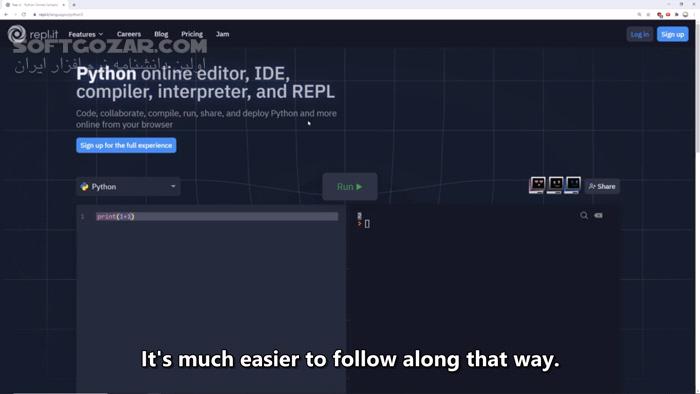Open the red rectangular extension icon
The height and width of the screenshot is (394, 700).
668,14
